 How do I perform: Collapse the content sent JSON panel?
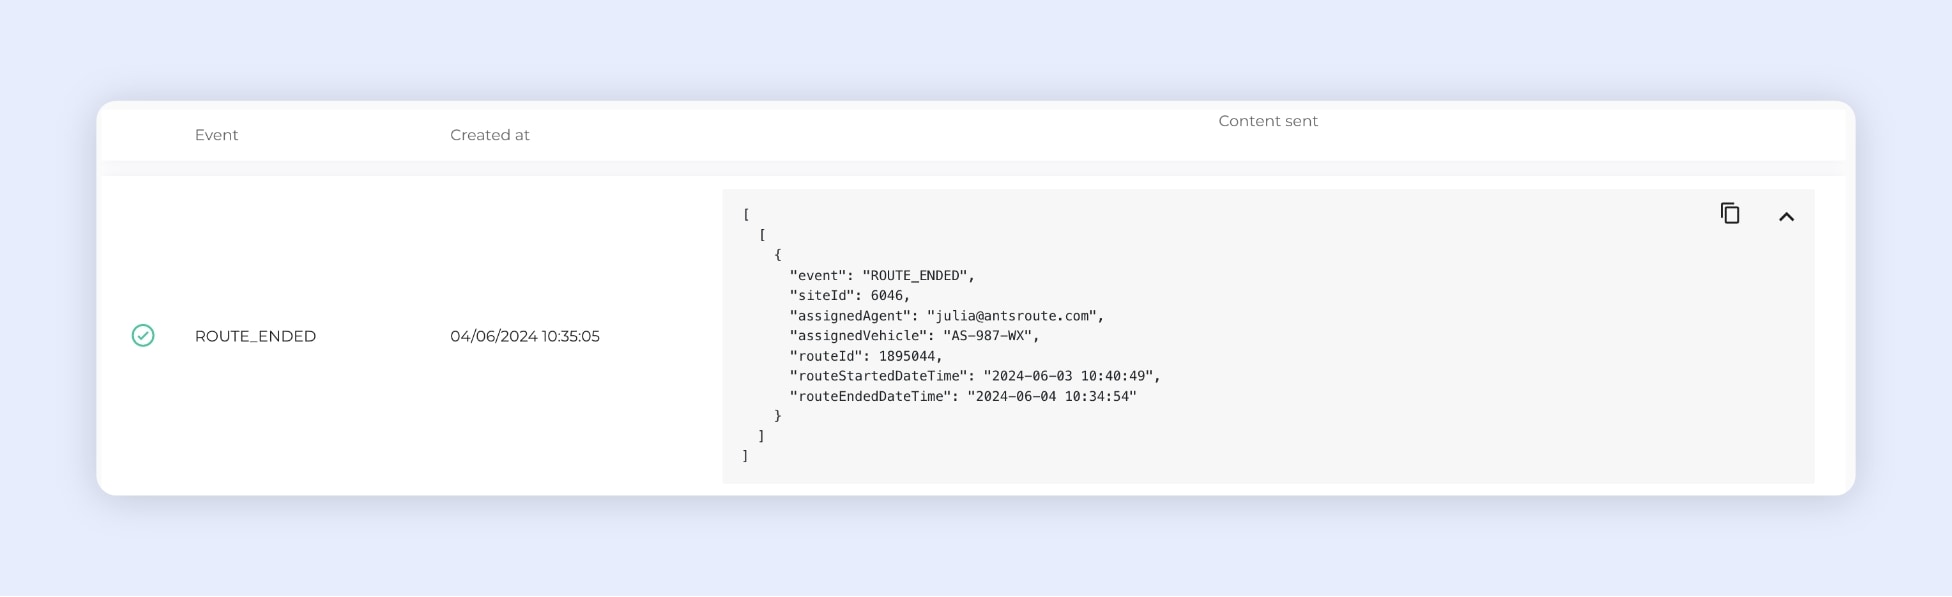[x=1786, y=216]
